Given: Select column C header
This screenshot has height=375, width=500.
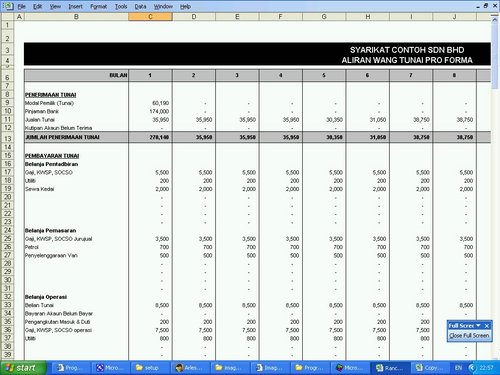Looking at the screenshot, I should 150,17.
